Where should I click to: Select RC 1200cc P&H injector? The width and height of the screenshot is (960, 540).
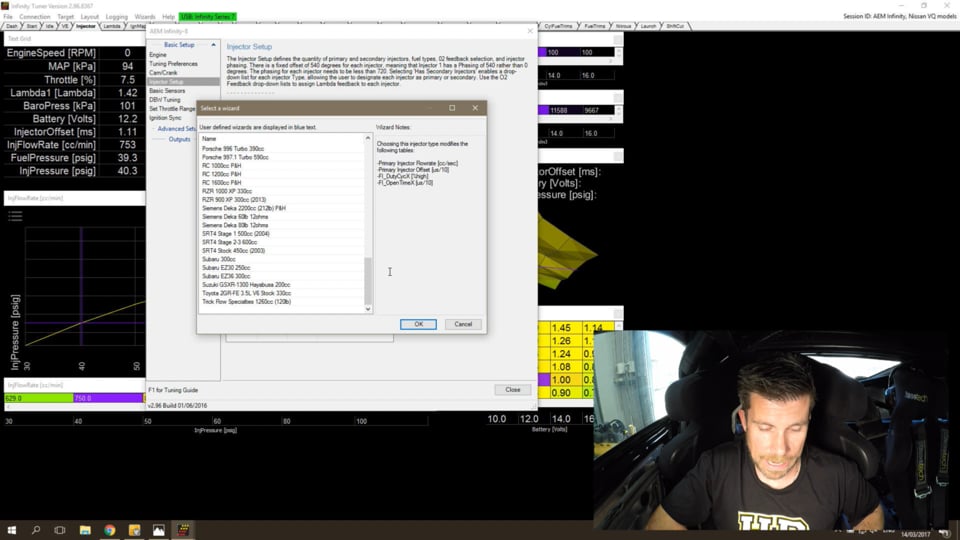tap(222, 174)
